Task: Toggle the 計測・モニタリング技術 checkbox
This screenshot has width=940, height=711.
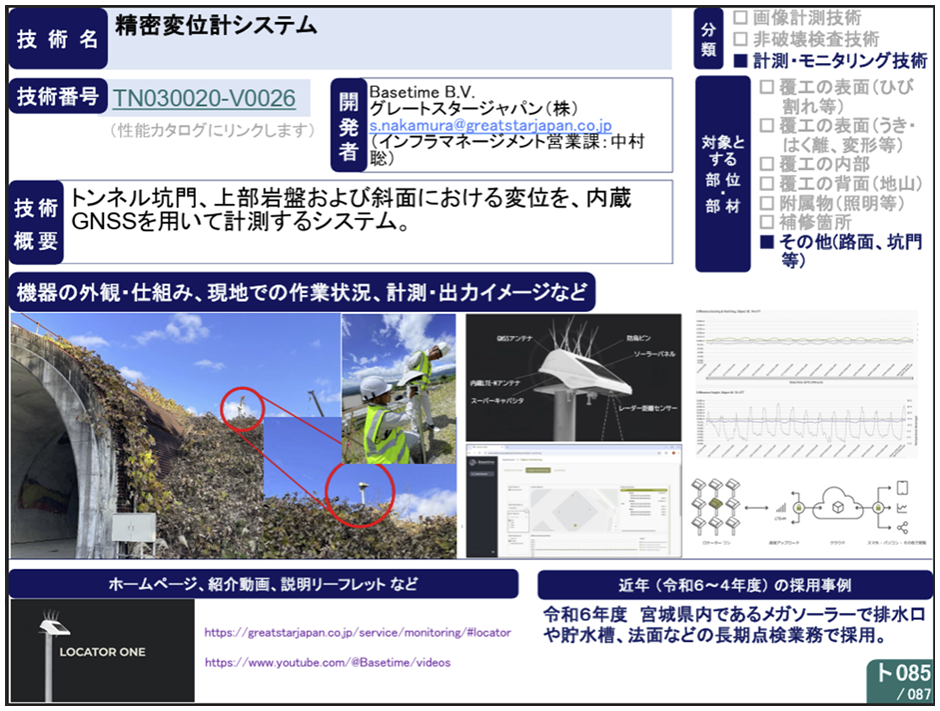Action: tap(740, 61)
